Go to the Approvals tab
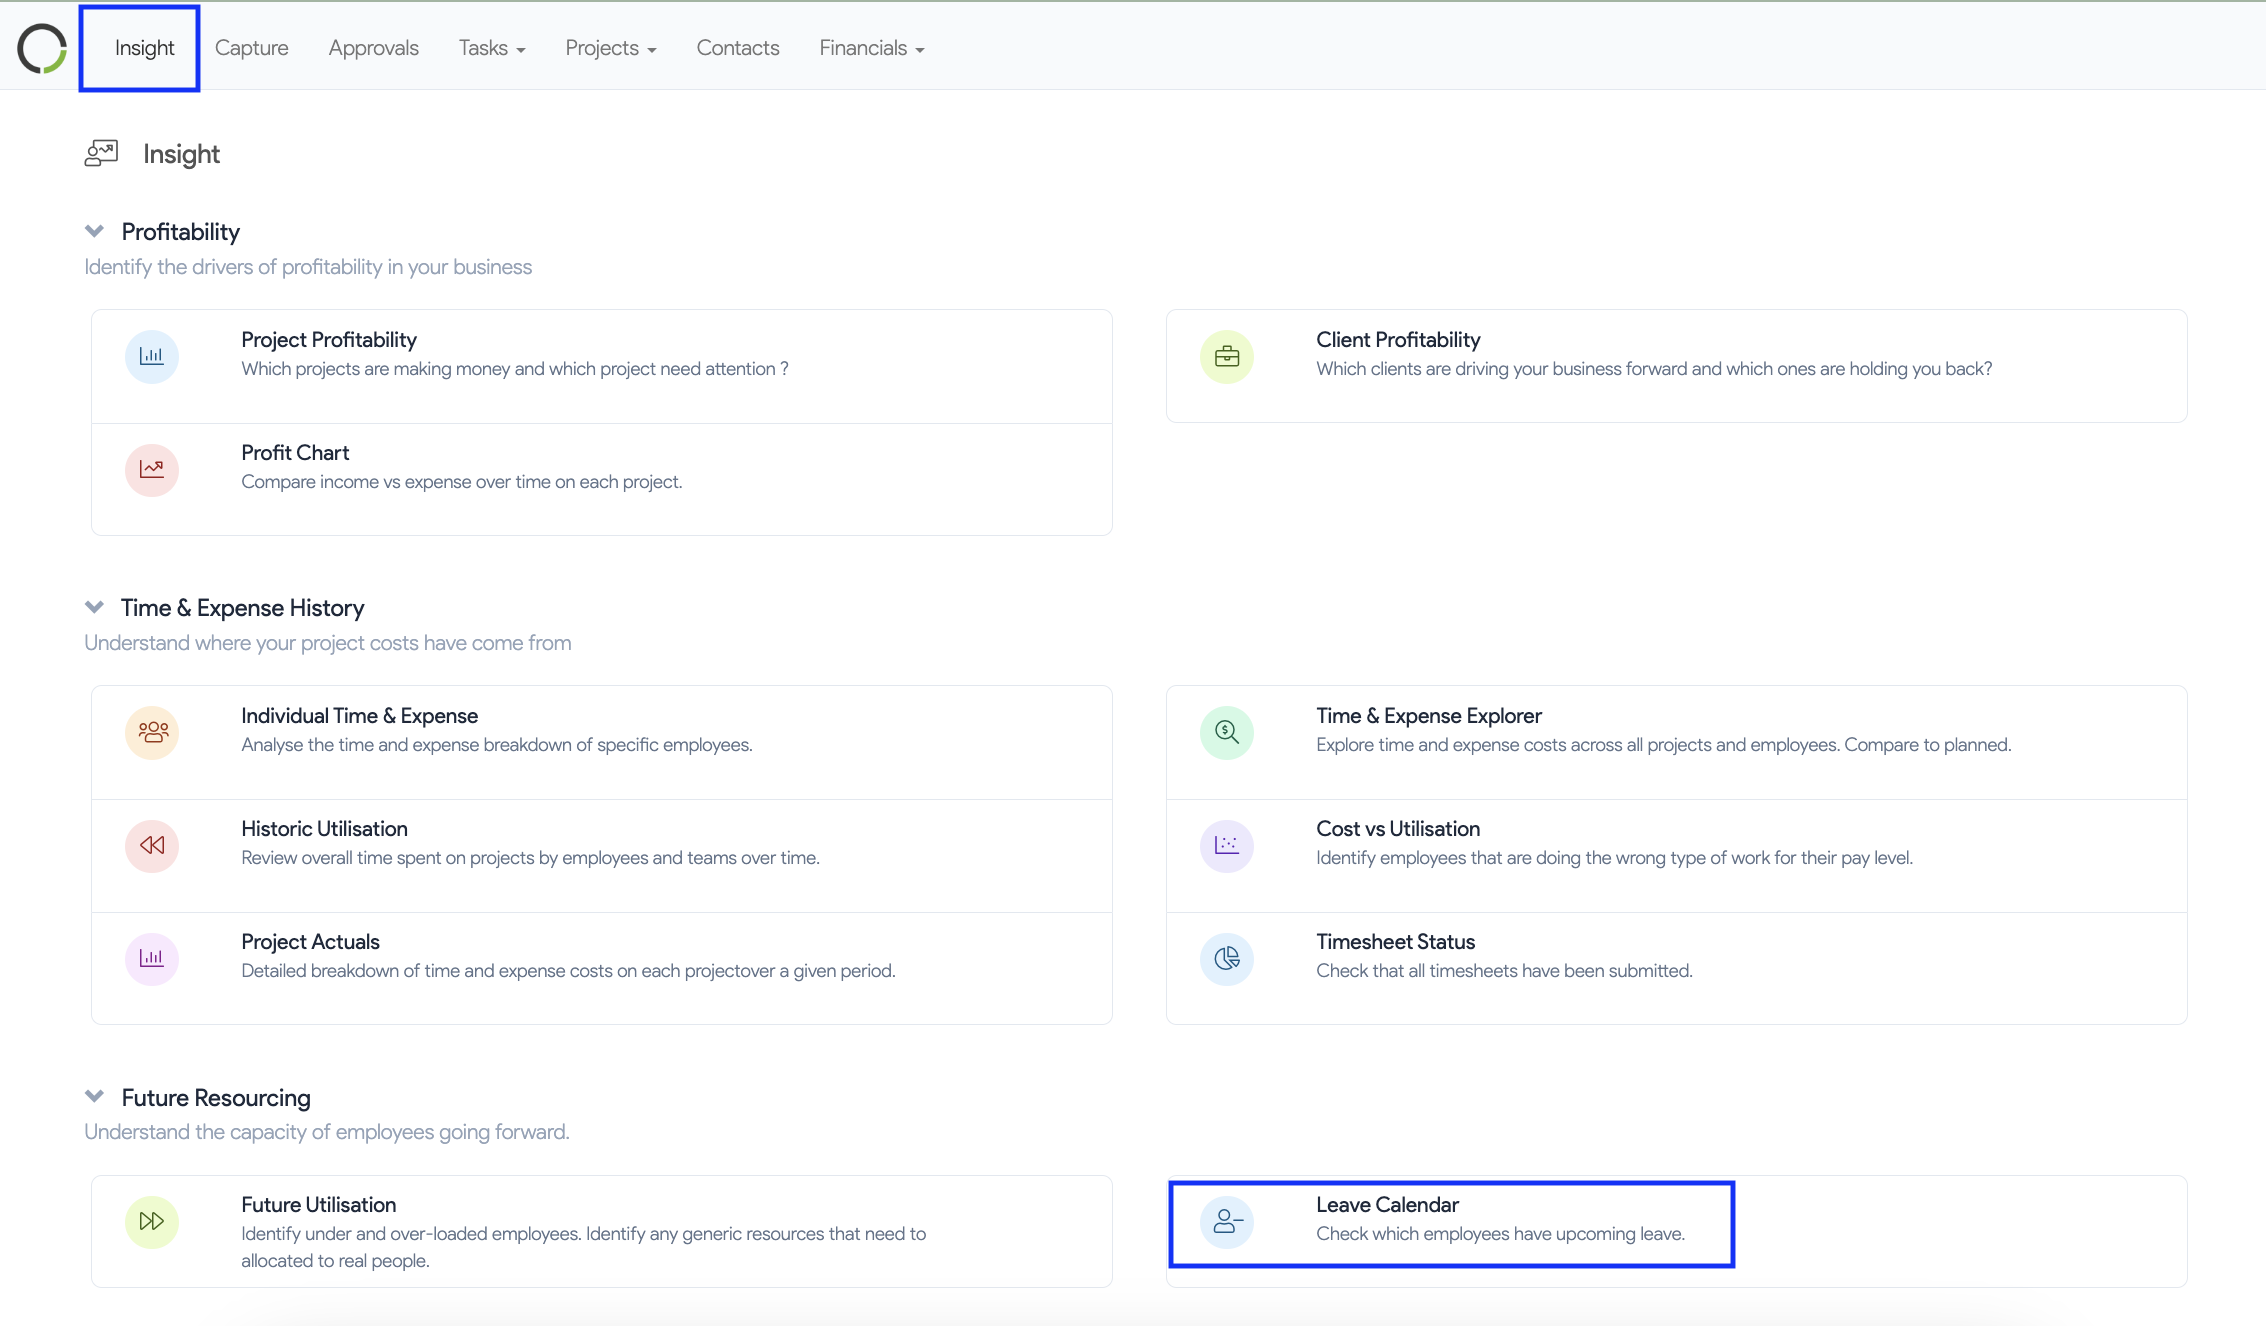Image resolution: width=2266 pixels, height=1326 pixels. click(373, 48)
